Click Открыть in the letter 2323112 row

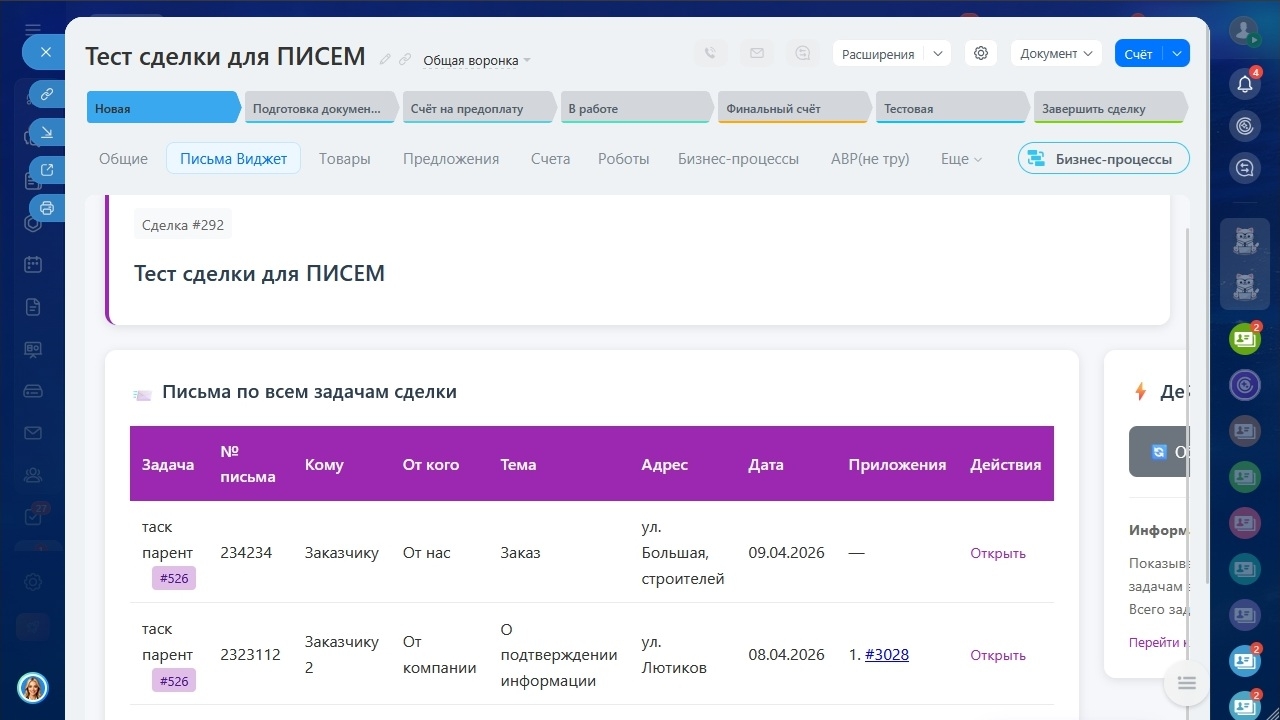pos(998,655)
